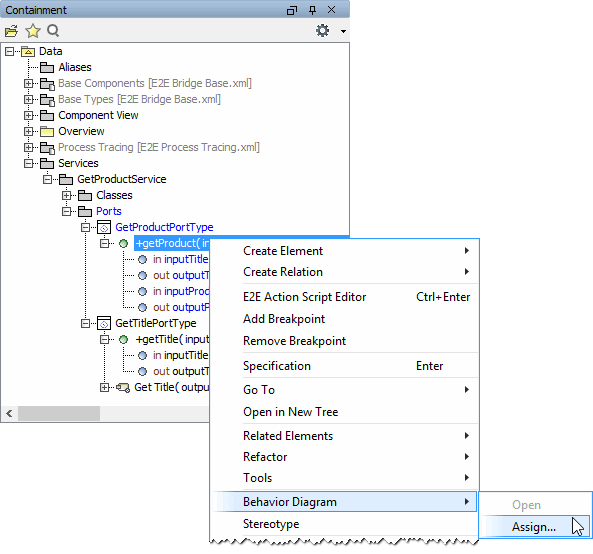Click the Get Title activity icon
Image resolution: width=593 pixels, height=554 pixels.
[x=123, y=388]
